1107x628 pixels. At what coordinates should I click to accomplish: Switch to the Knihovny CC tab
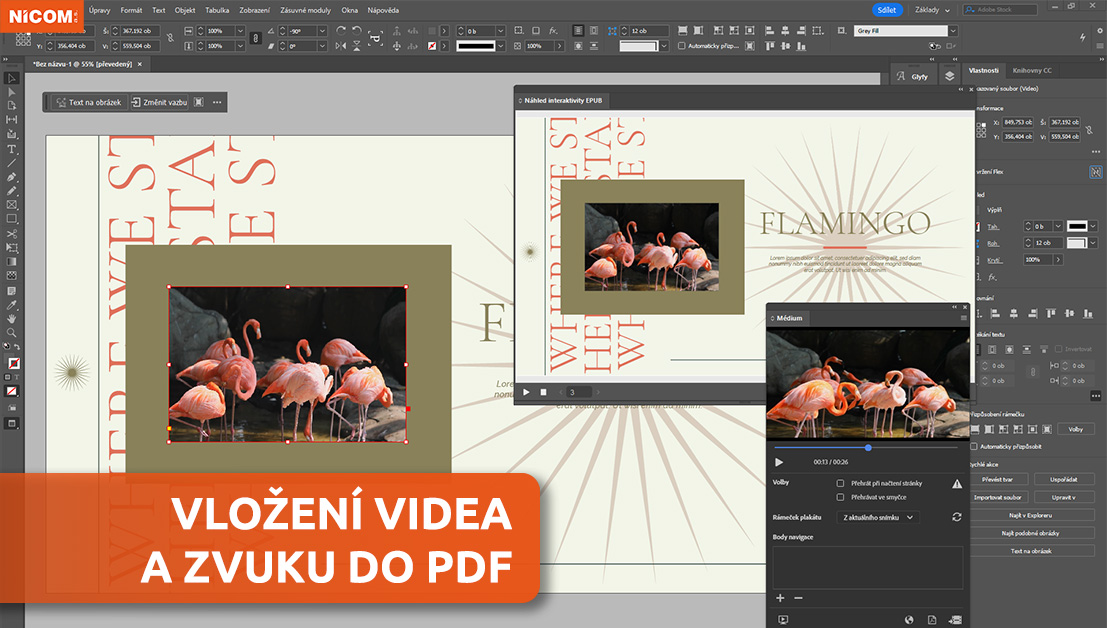coord(1032,71)
